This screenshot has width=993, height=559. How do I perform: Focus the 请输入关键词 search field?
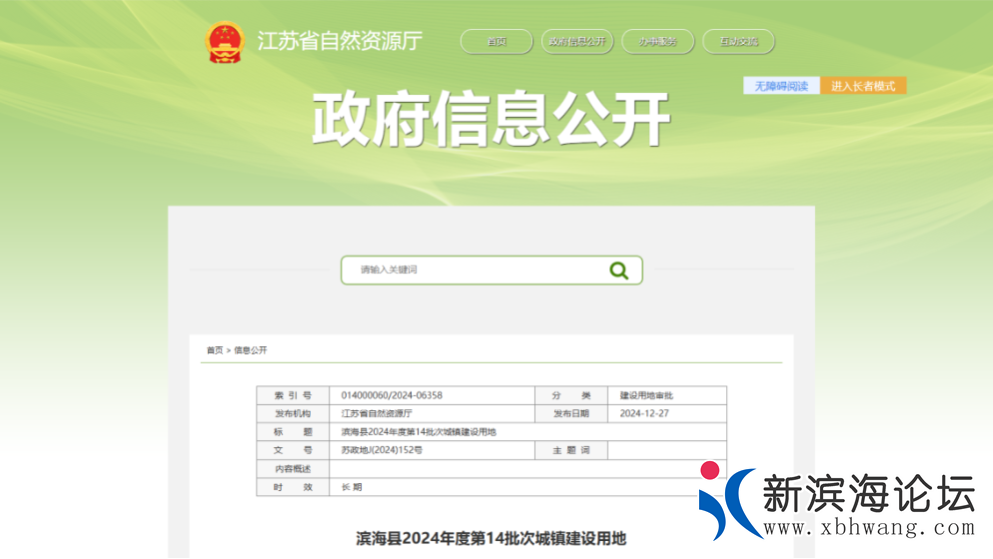(475, 270)
